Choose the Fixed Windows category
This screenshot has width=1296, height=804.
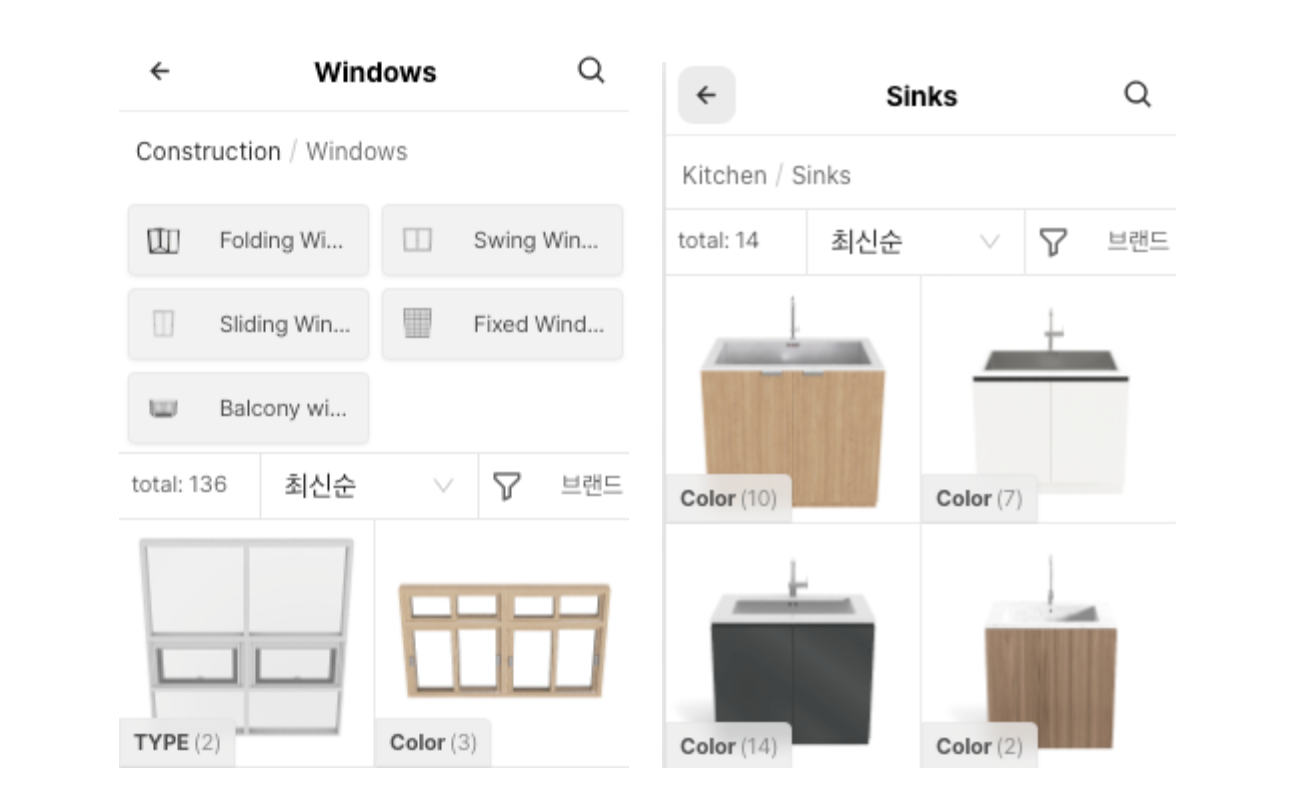tap(502, 324)
